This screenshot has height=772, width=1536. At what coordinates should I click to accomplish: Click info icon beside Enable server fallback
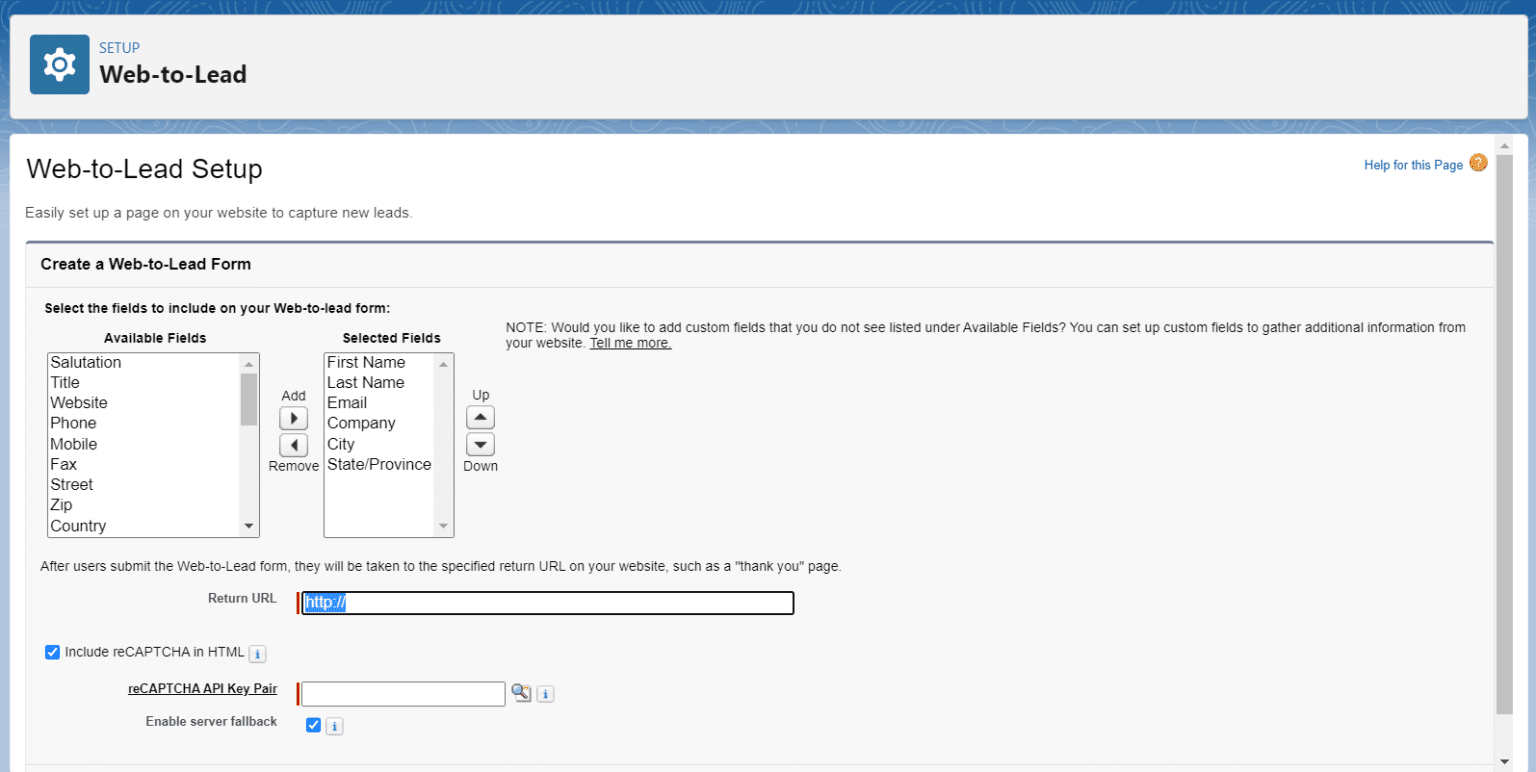click(334, 725)
